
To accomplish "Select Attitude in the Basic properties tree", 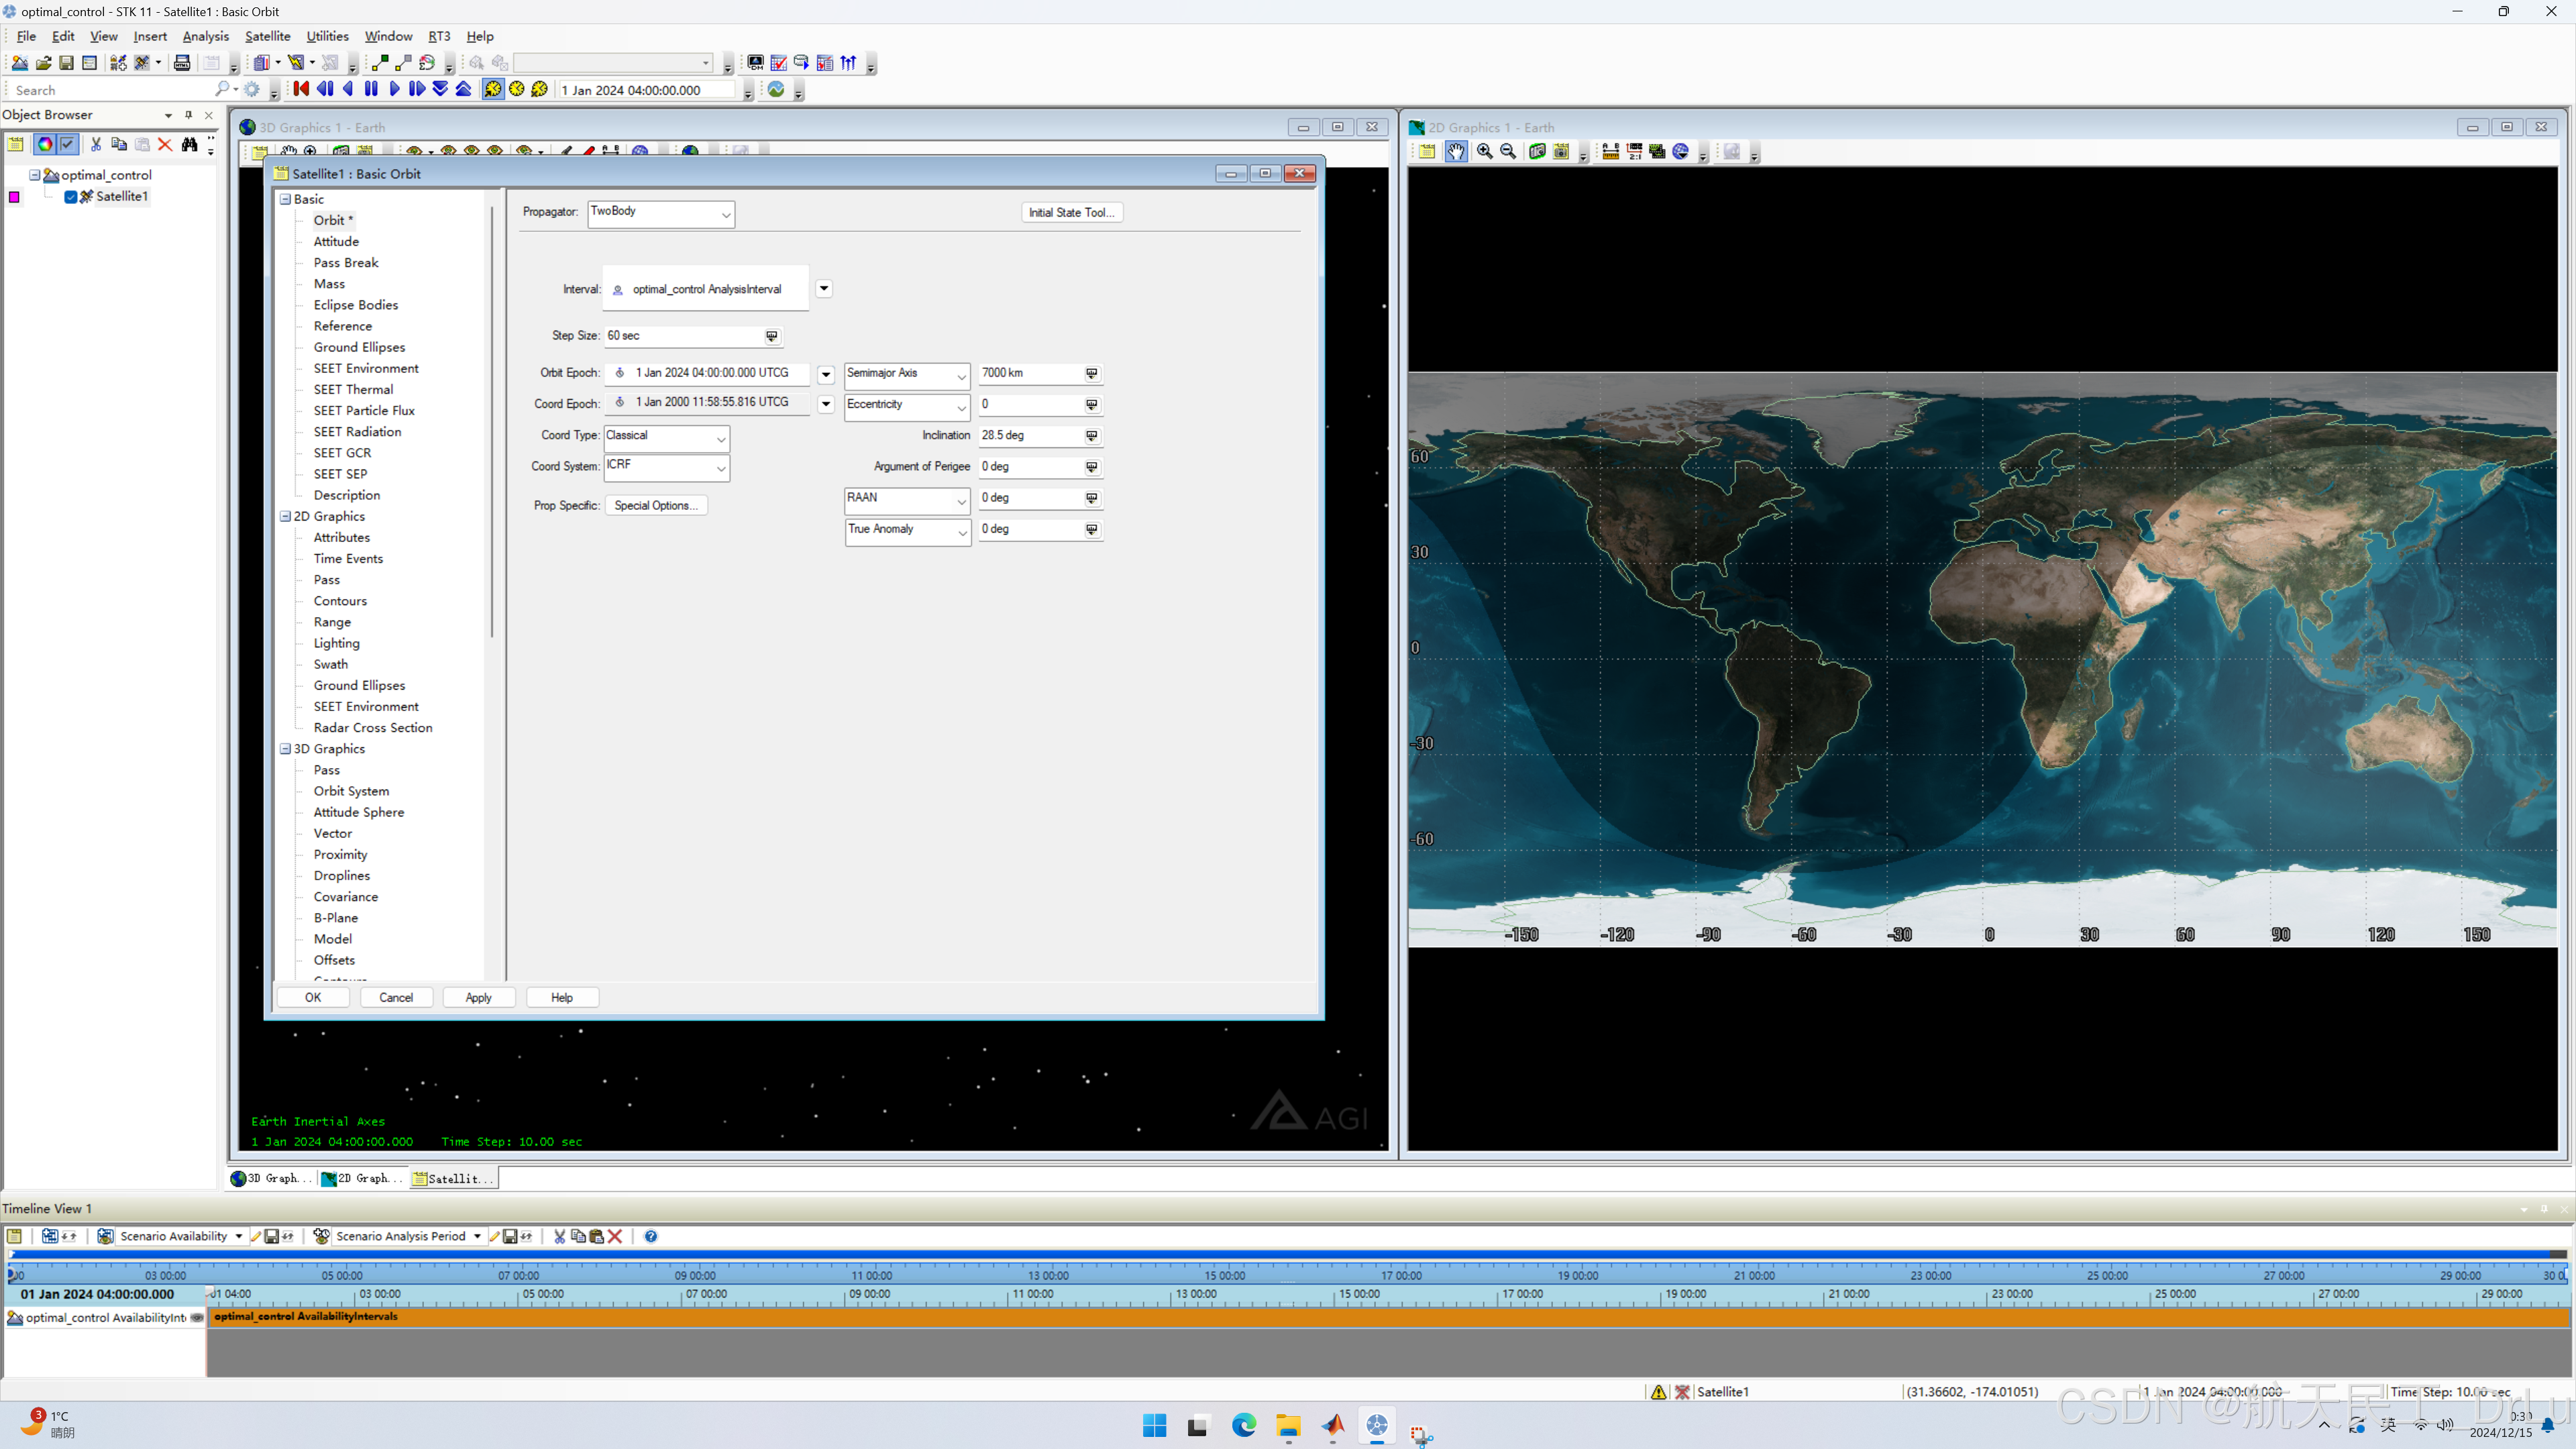I will point(336,241).
